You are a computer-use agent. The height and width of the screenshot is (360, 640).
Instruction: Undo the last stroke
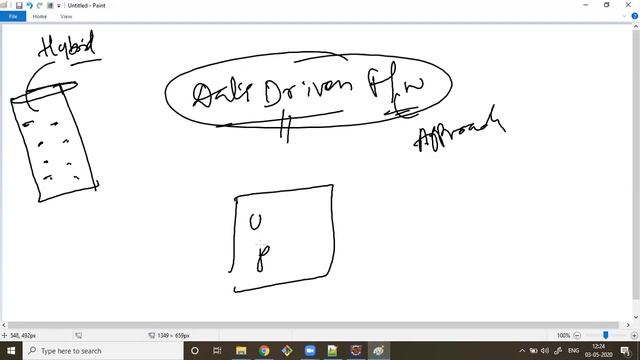tap(29, 5)
